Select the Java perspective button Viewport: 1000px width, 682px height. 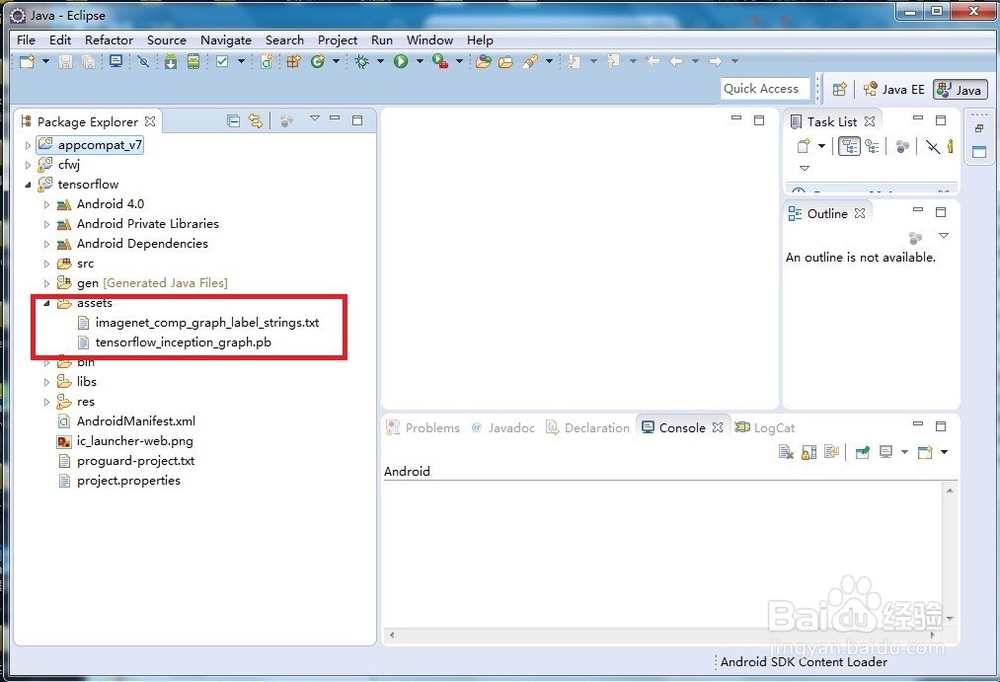pos(960,89)
